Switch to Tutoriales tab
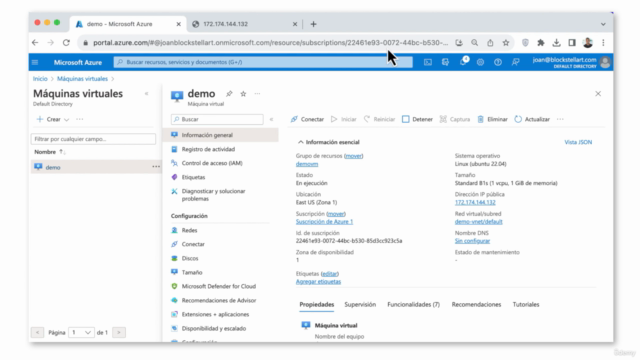The width and height of the screenshot is (640, 360). coord(526,304)
